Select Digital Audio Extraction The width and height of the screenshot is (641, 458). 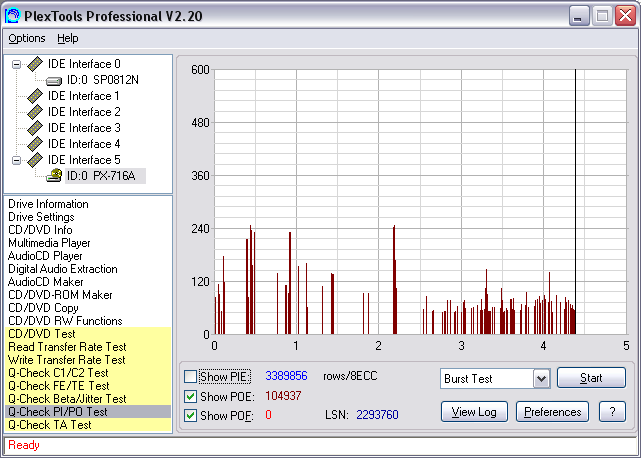coord(63,269)
